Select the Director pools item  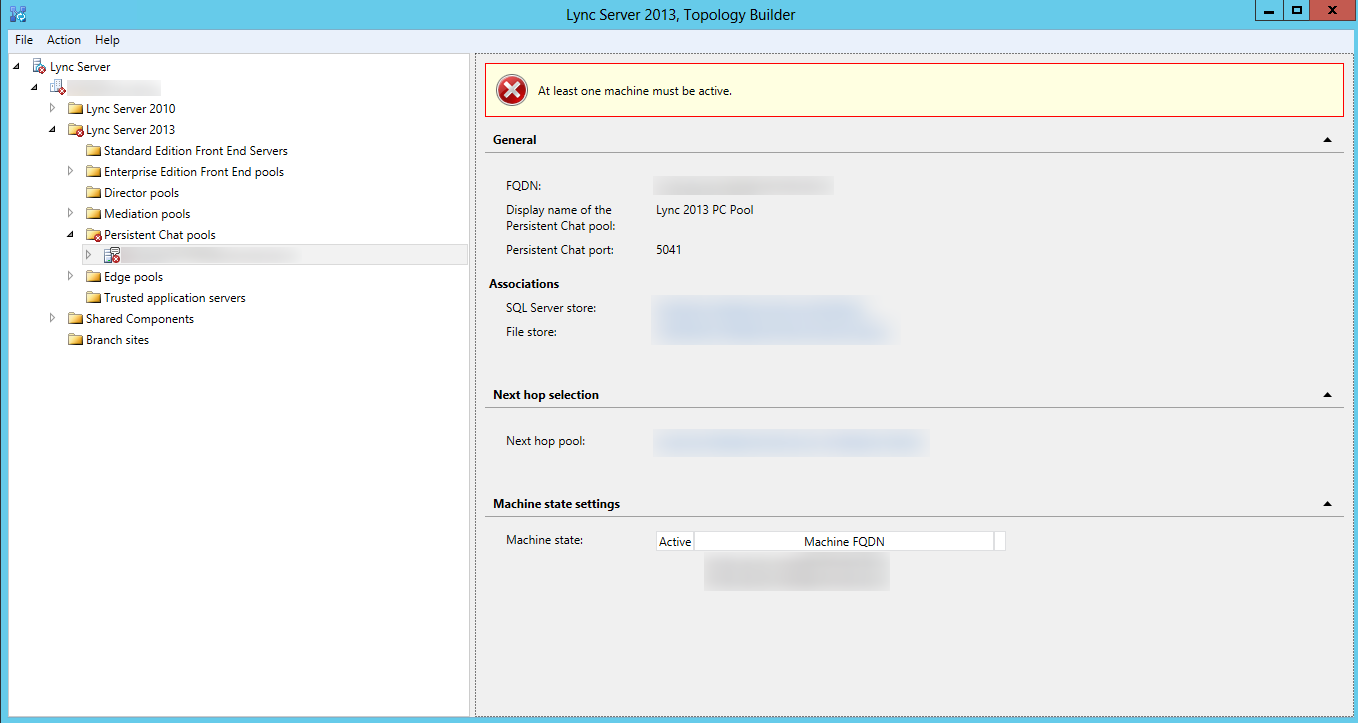(x=142, y=193)
